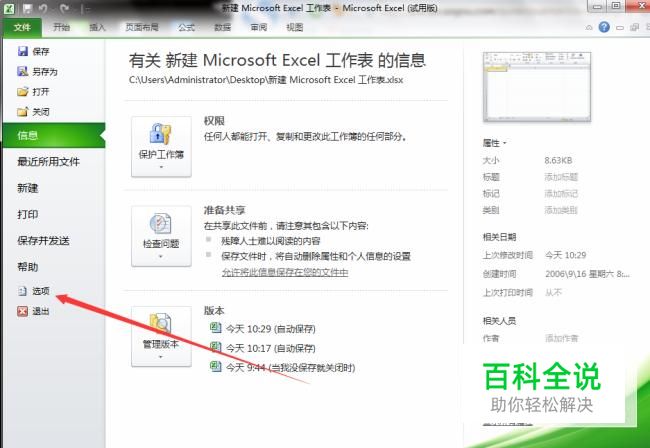
Task: Choose Open (打开) in the file menu
Action: pos(34,92)
